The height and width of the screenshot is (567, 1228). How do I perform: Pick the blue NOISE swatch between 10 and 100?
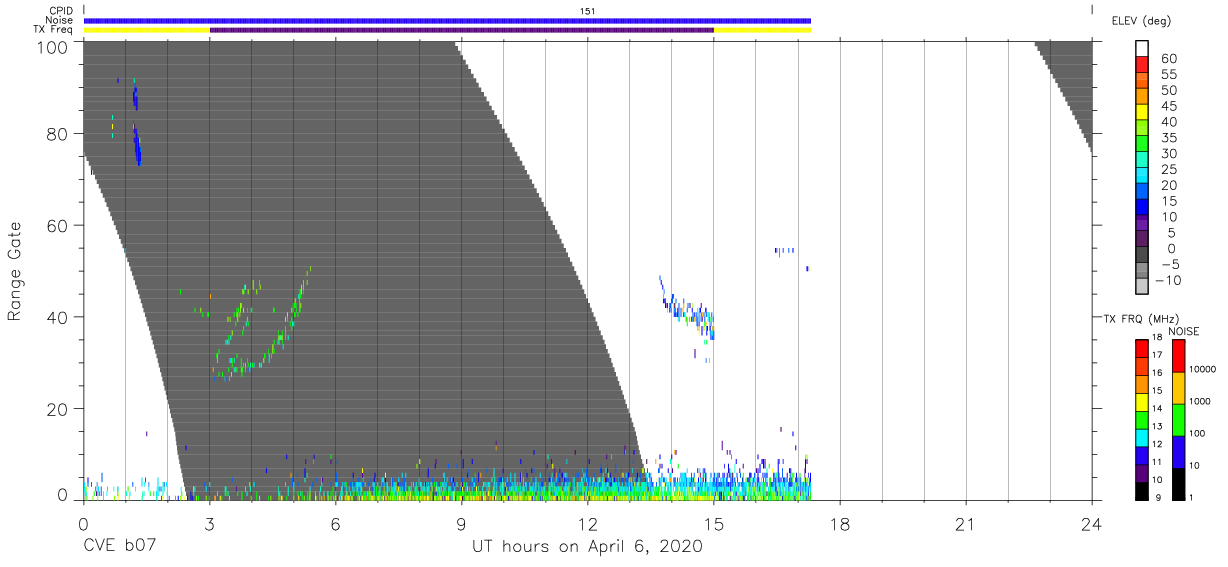[x=1179, y=451]
